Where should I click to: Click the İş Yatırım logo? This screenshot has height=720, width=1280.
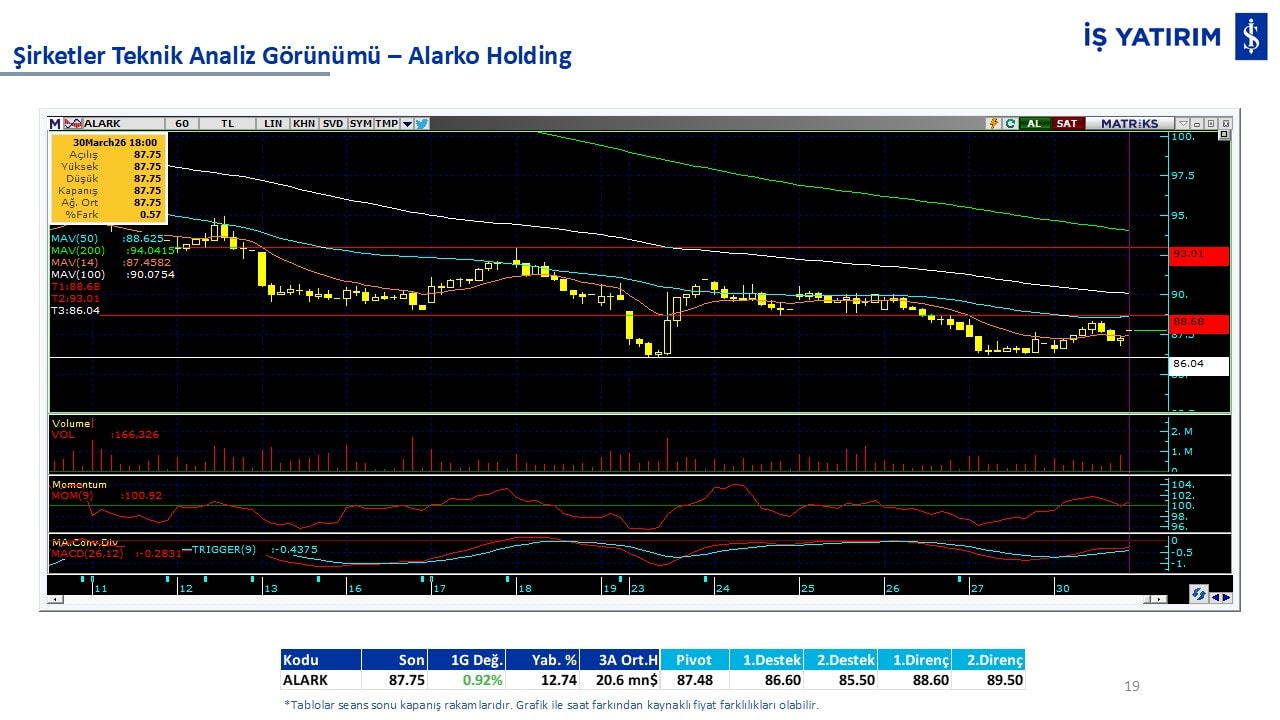click(1250, 37)
